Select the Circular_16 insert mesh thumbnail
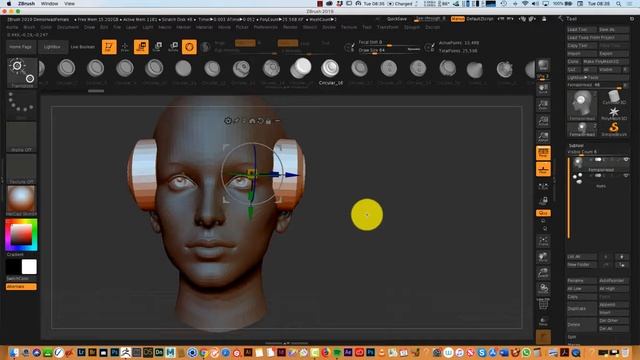The width and height of the screenshot is (640, 360). (x=330, y=69)
